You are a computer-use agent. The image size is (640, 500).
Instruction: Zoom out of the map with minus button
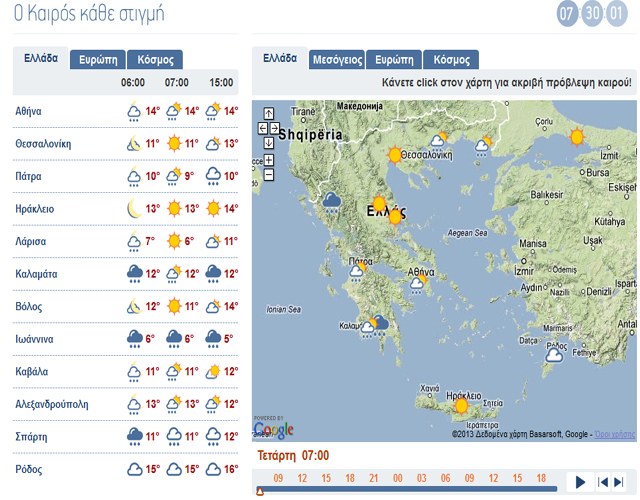(269, 174)
